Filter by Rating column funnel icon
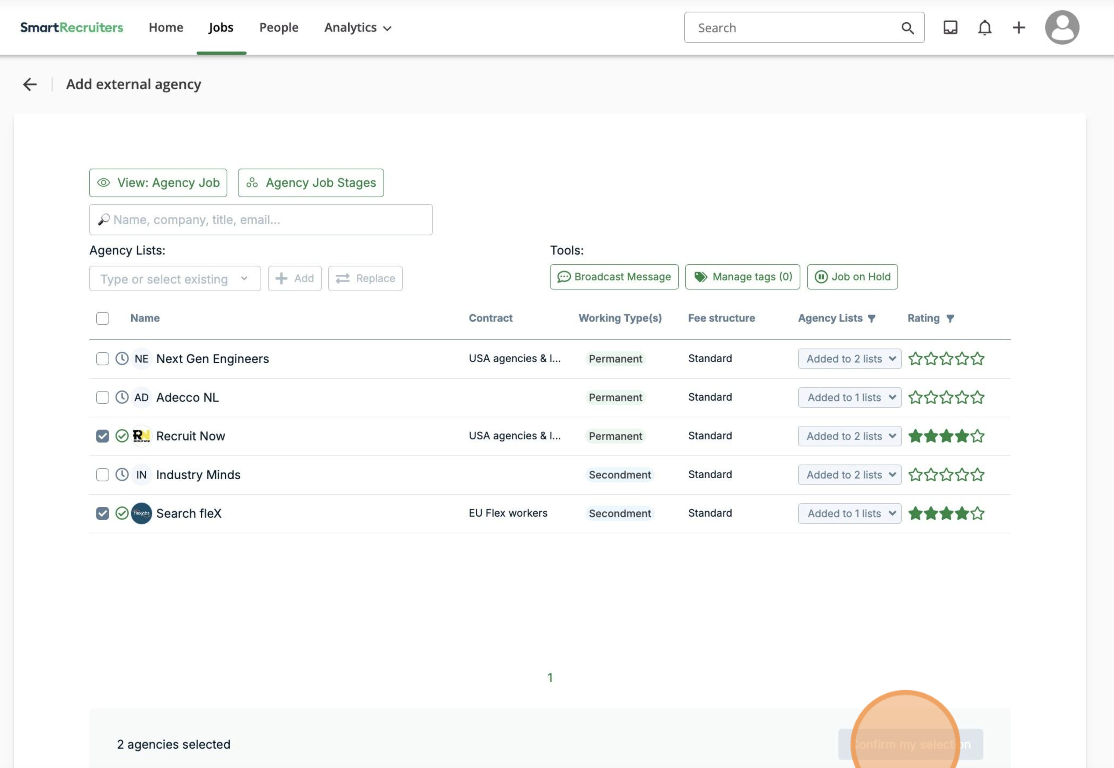1114x768 pixels. pos(950,319)
